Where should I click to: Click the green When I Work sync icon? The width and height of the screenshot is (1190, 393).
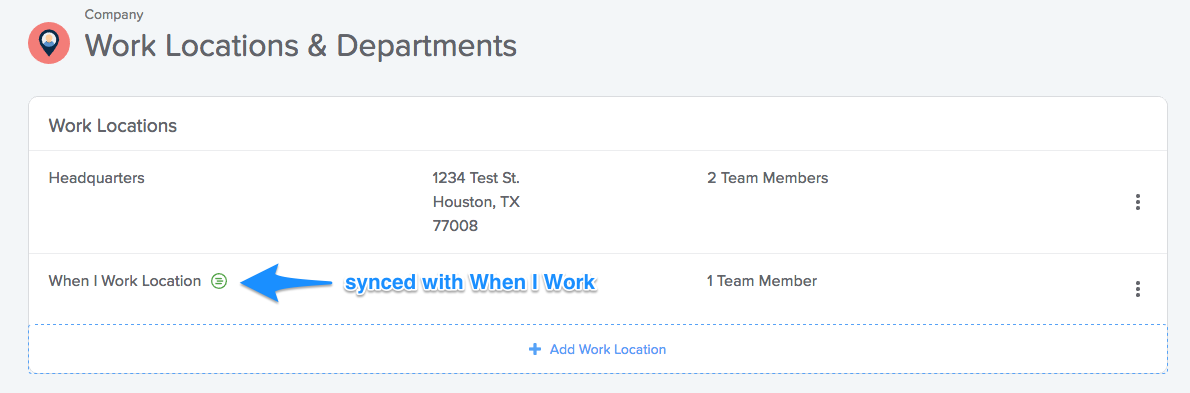(219, 281)
